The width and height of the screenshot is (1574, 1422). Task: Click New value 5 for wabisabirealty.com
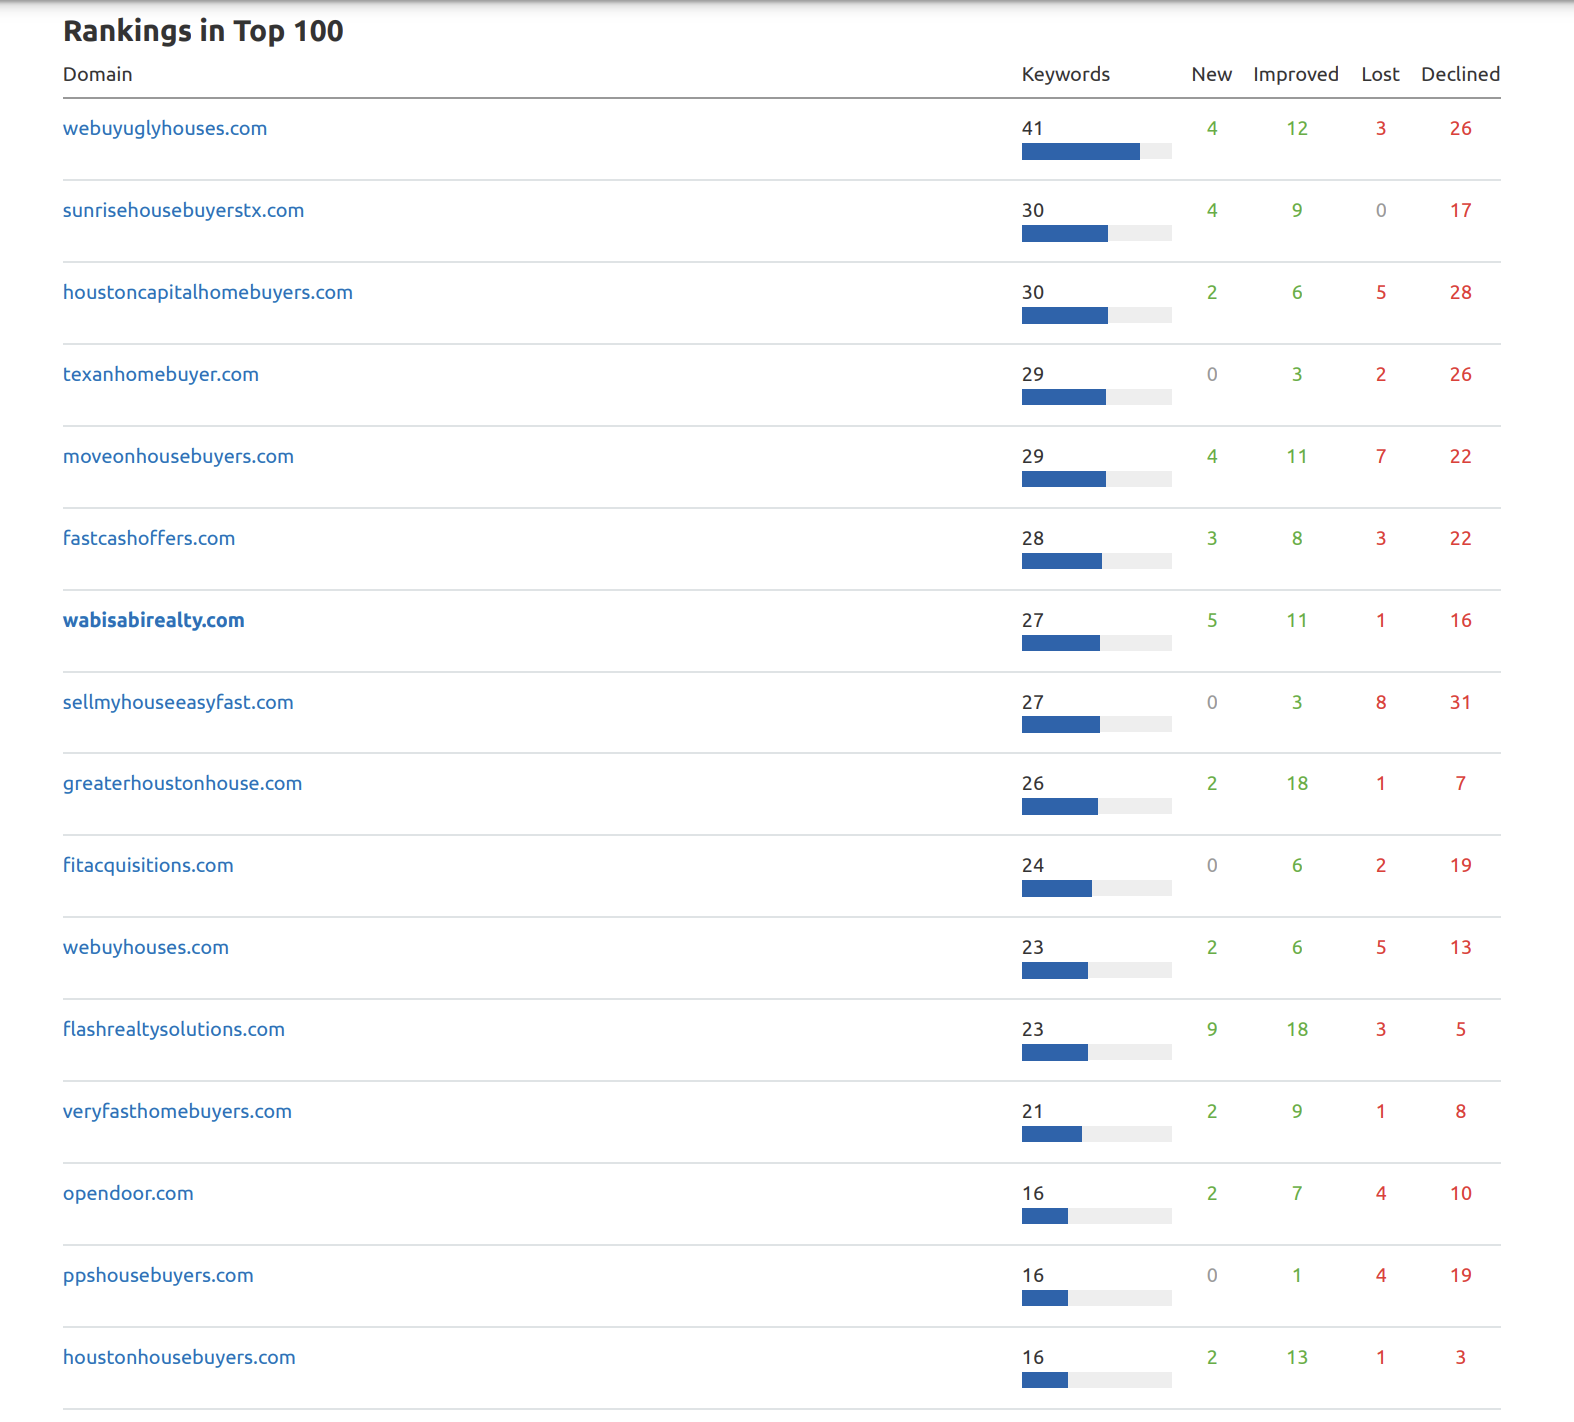point(1212,620)
